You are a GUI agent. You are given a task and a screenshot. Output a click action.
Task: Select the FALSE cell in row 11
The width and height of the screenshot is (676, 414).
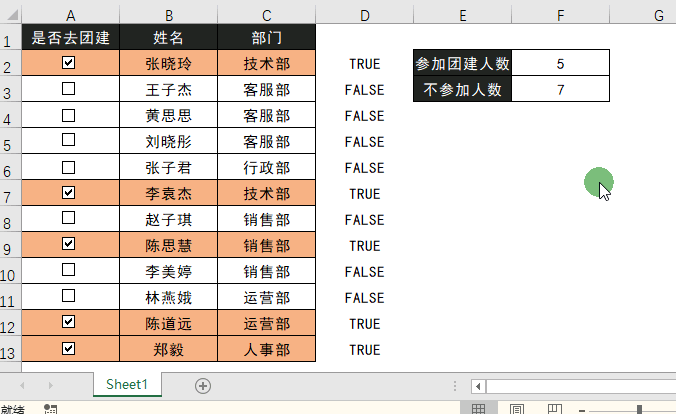(x=364, y=297)
